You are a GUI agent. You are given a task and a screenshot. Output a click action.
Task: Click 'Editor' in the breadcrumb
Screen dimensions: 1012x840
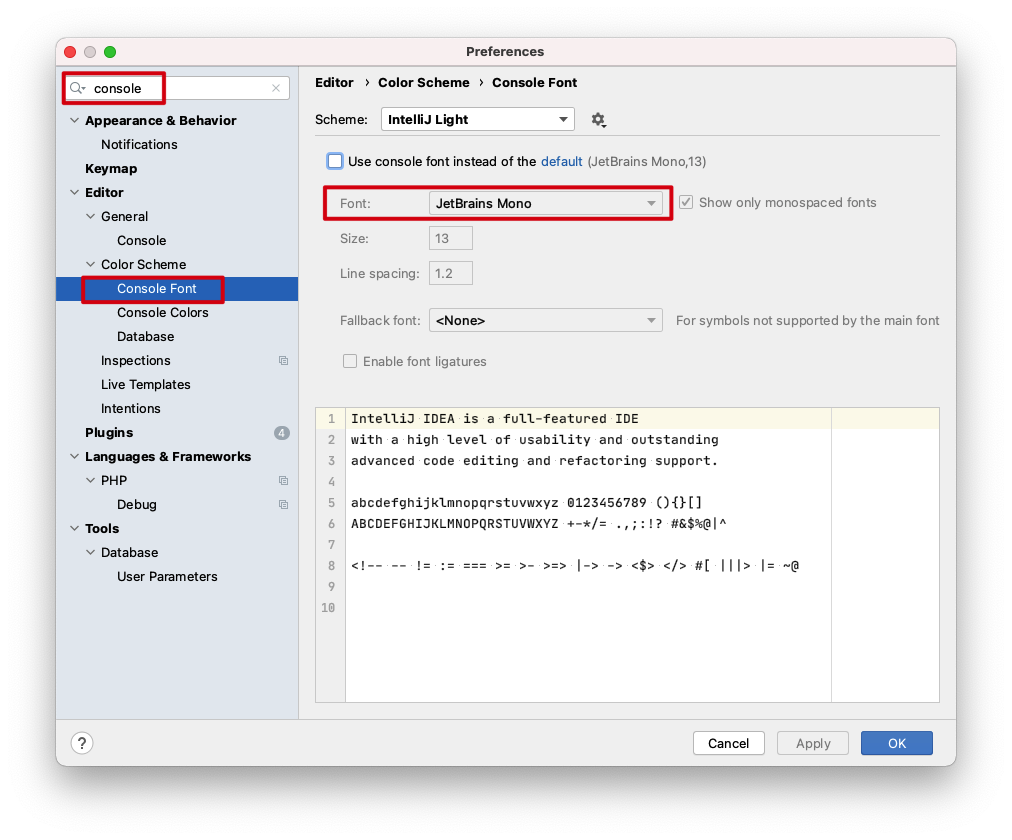point(334,83)
